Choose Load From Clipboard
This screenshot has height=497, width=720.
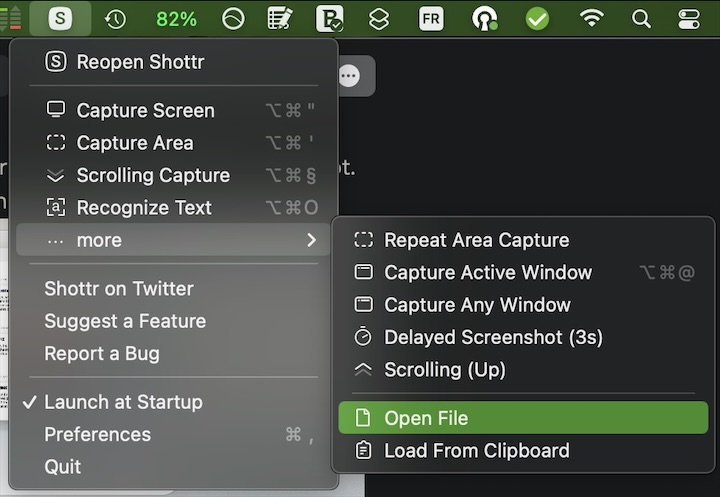click(476, 450)
